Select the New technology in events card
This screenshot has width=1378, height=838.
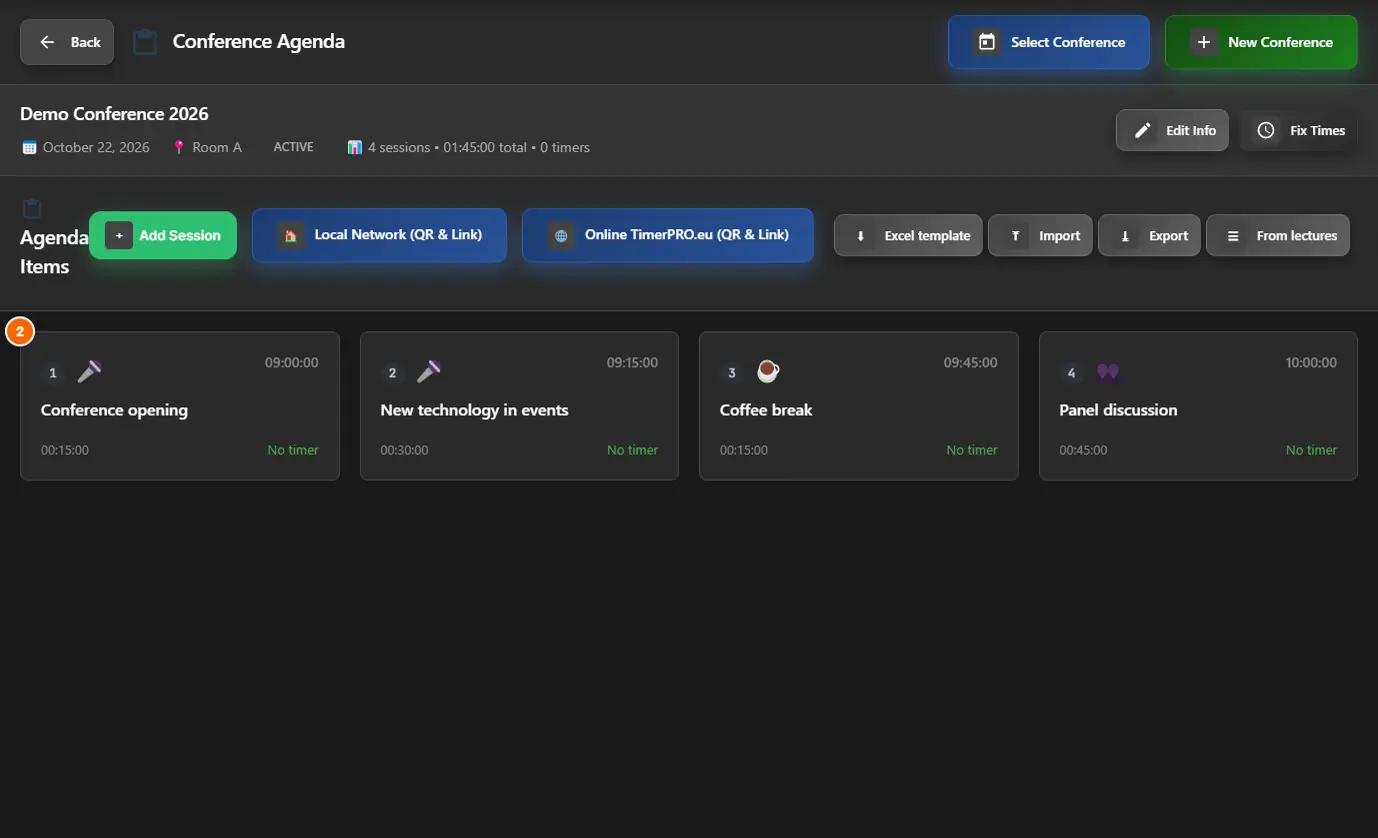pos(519,406)
